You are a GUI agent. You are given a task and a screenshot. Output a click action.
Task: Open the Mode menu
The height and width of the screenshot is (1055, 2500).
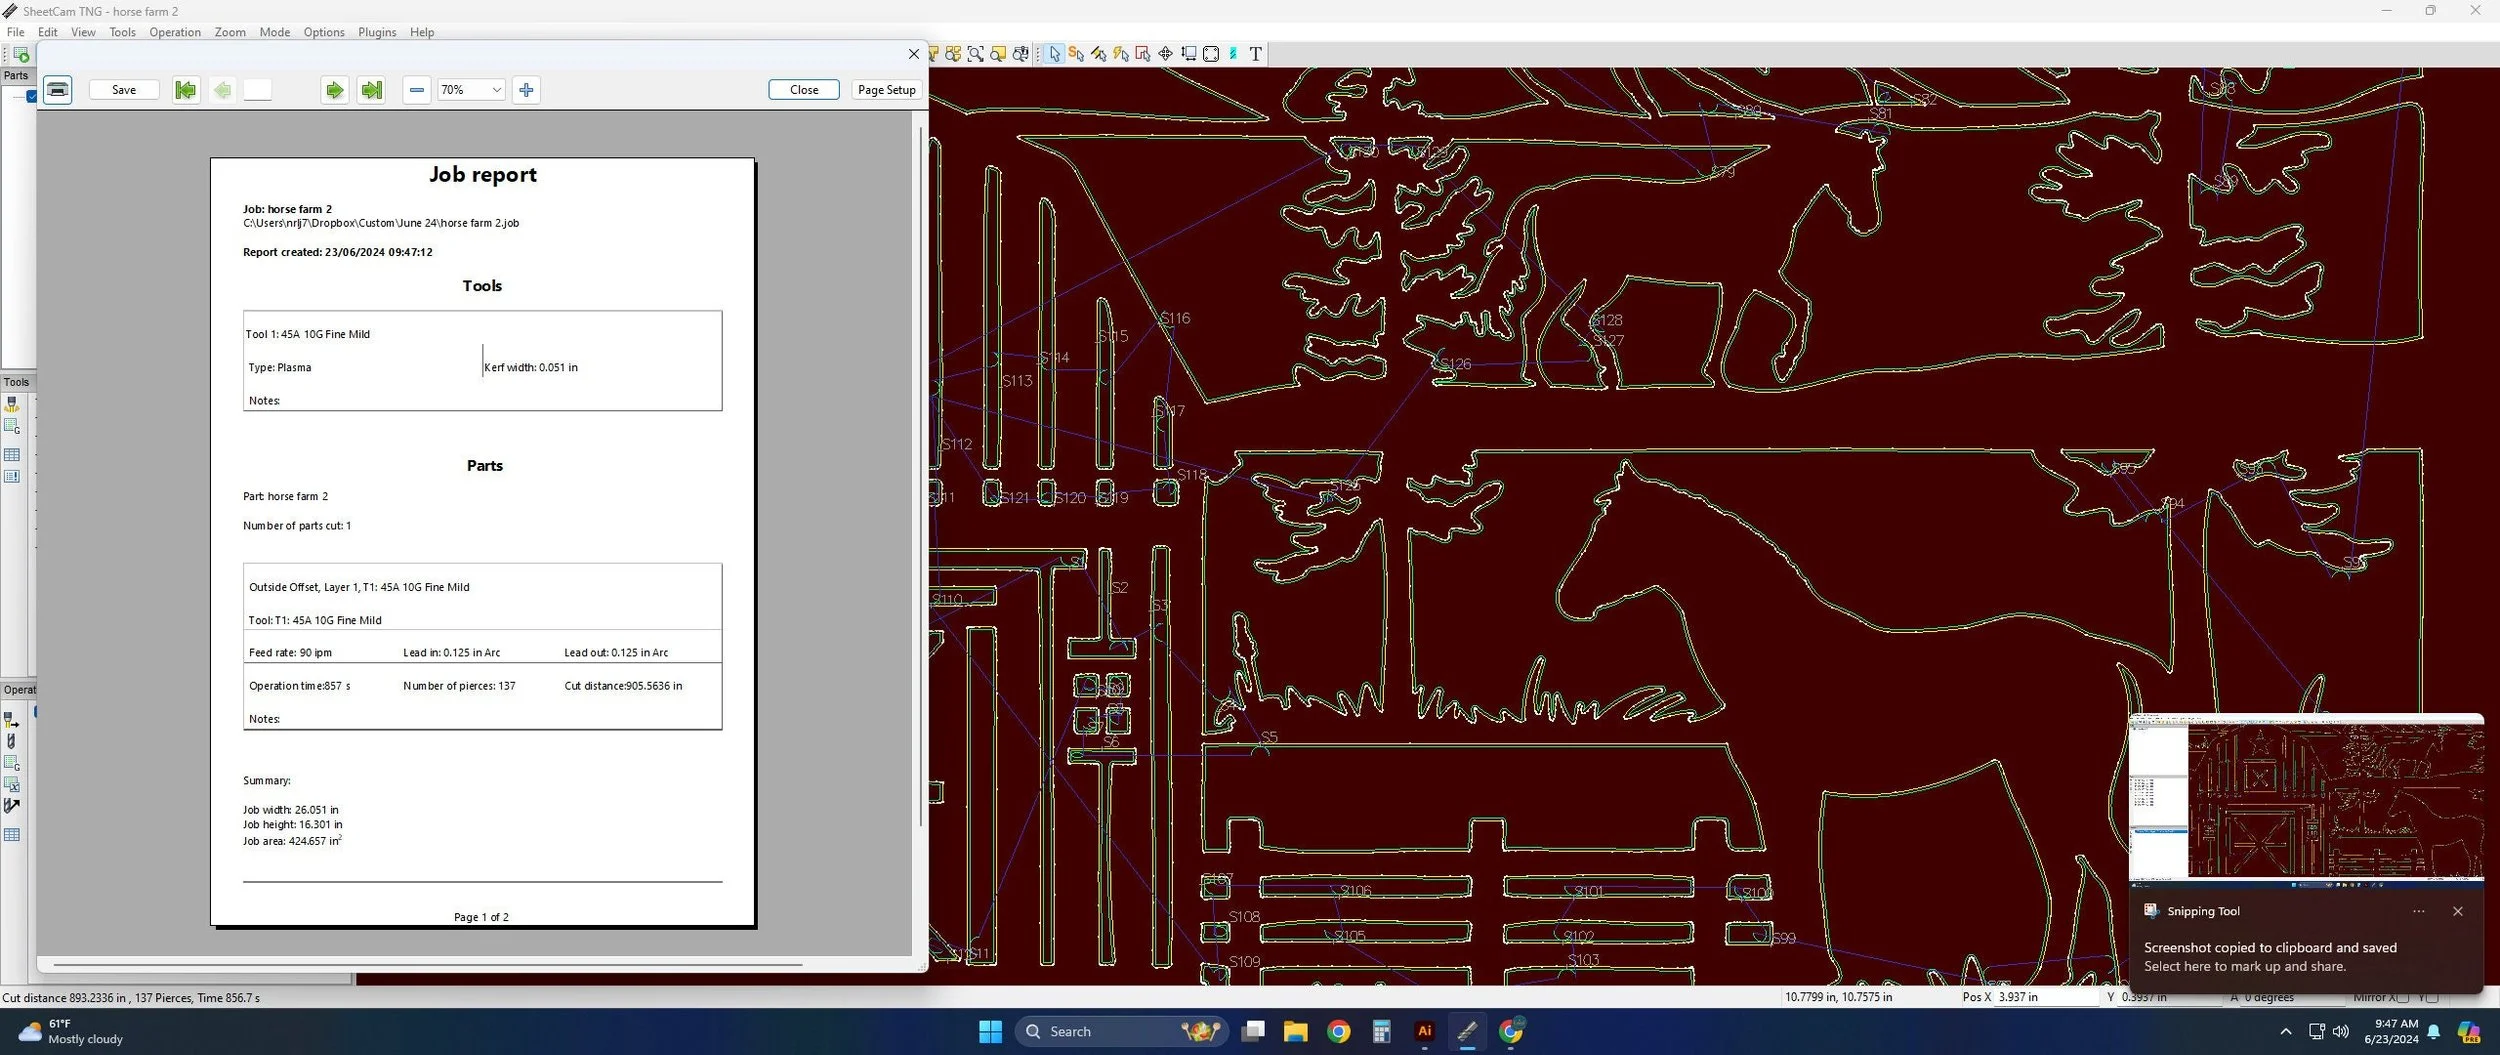[x=275, y=32]
